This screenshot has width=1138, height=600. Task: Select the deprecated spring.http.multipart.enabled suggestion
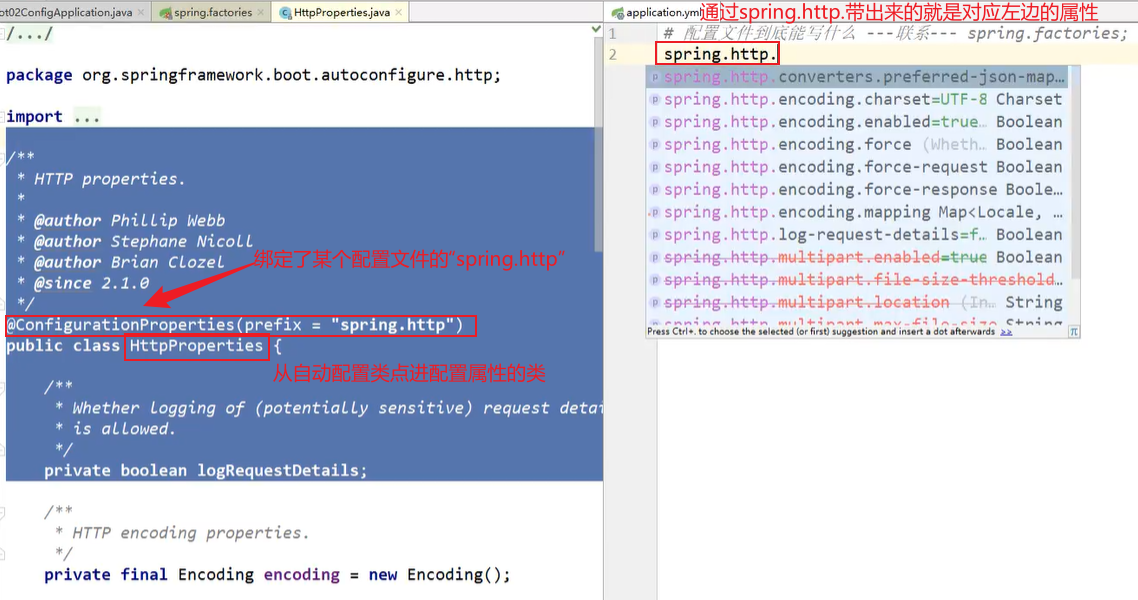pyautogui.click(x=800, y=257)
